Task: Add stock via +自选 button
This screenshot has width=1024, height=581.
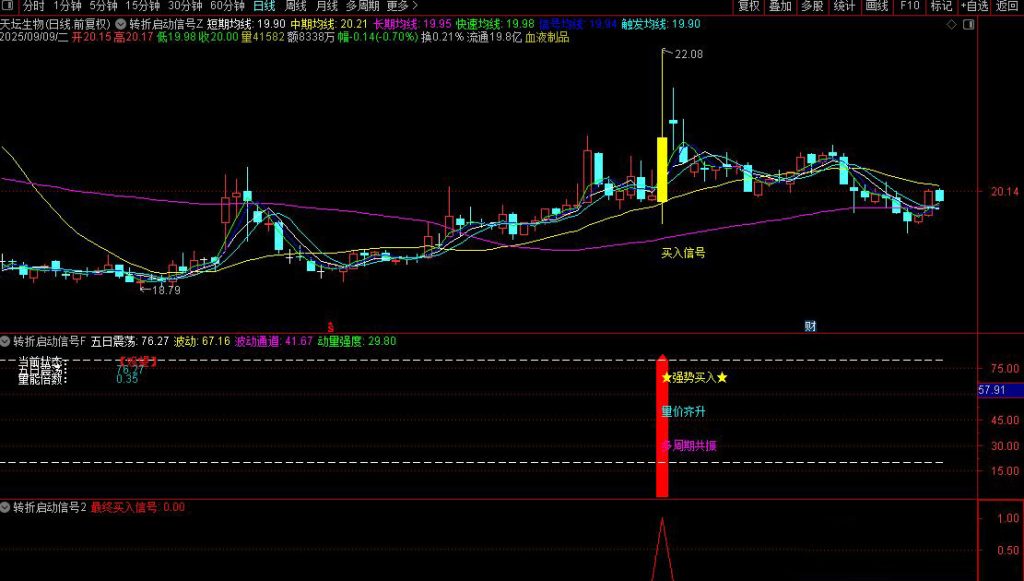Action: pos(974,6)
